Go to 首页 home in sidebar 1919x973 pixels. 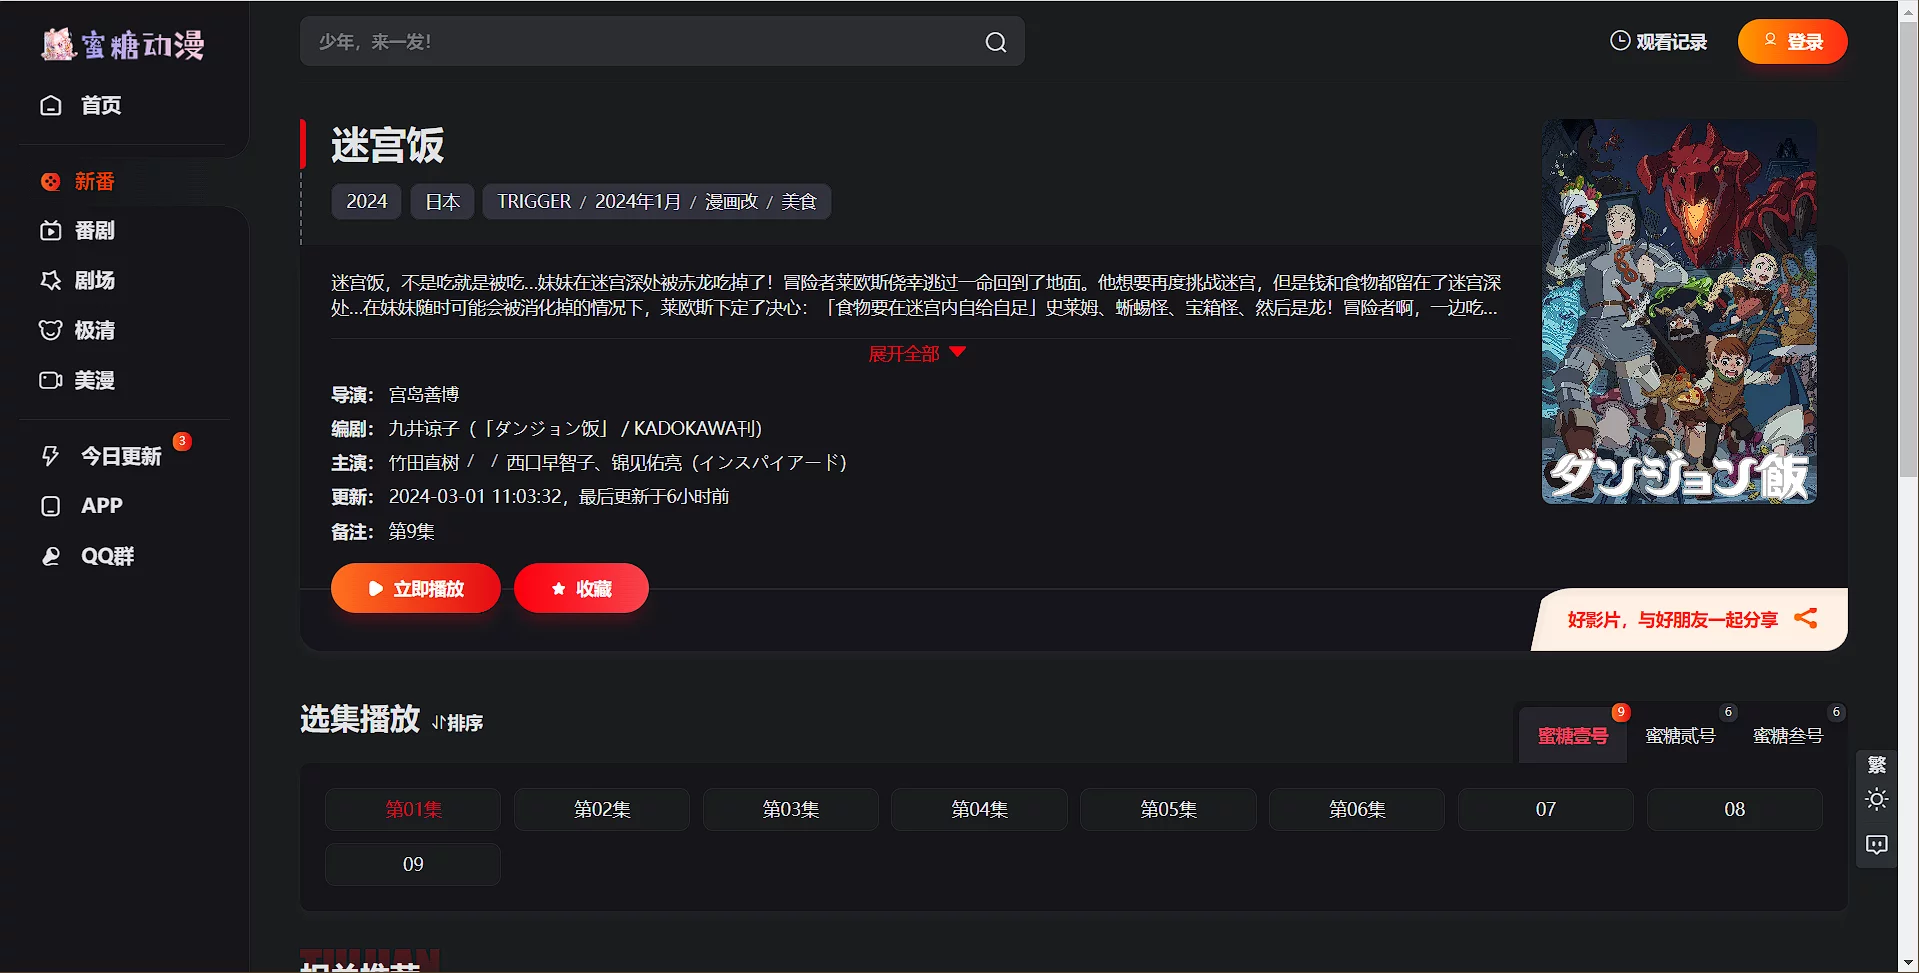click(82, 106)
